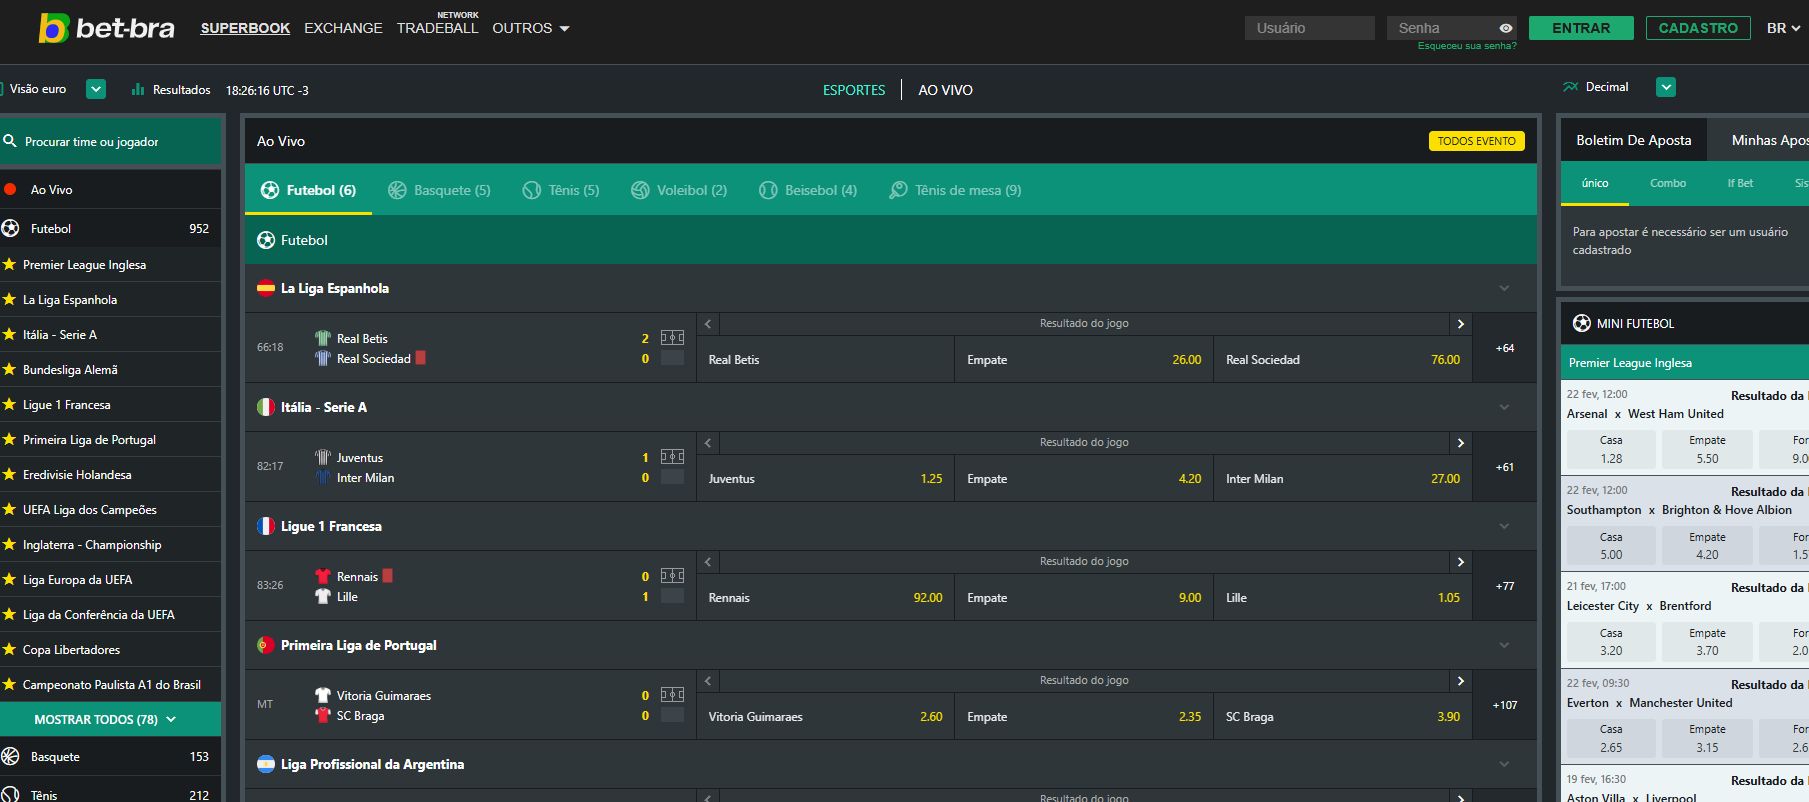This screenshot has height=802, width=1809.
Task: Open pitch view icon for Vitoria Guimaraes match
Action: pyautogui.click(x=672, y=695)
